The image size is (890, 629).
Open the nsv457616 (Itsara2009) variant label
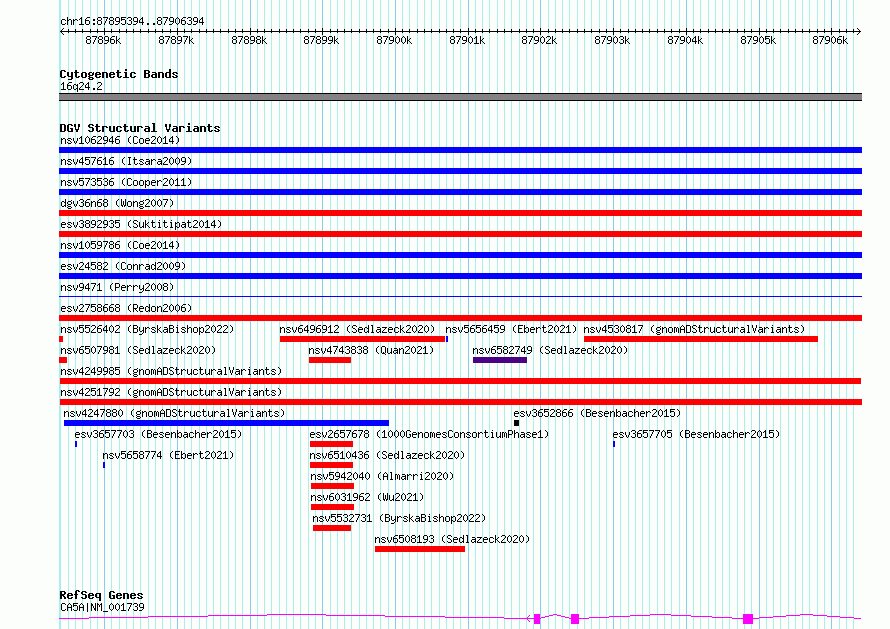[126, 161]
